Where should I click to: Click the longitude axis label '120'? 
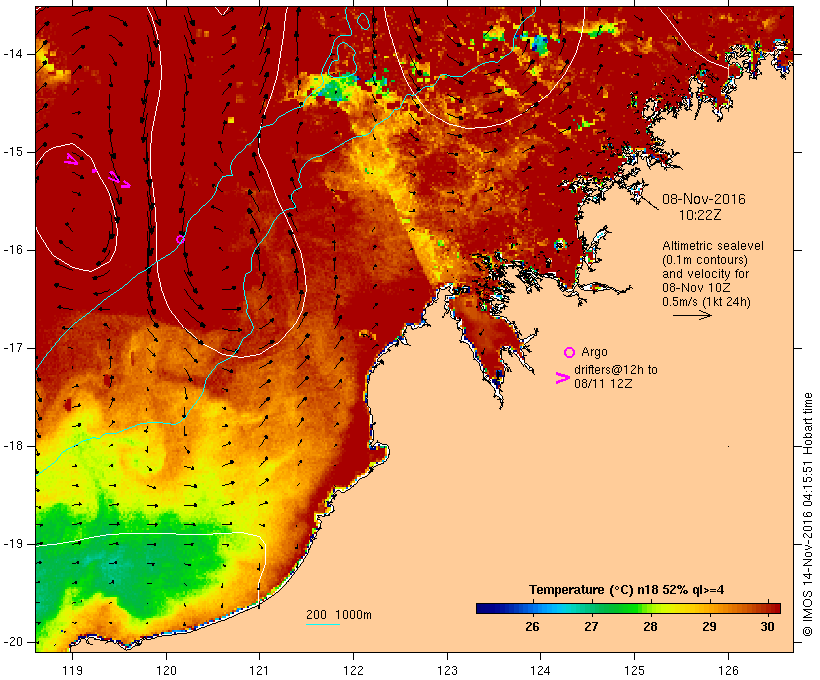(166, 671)
